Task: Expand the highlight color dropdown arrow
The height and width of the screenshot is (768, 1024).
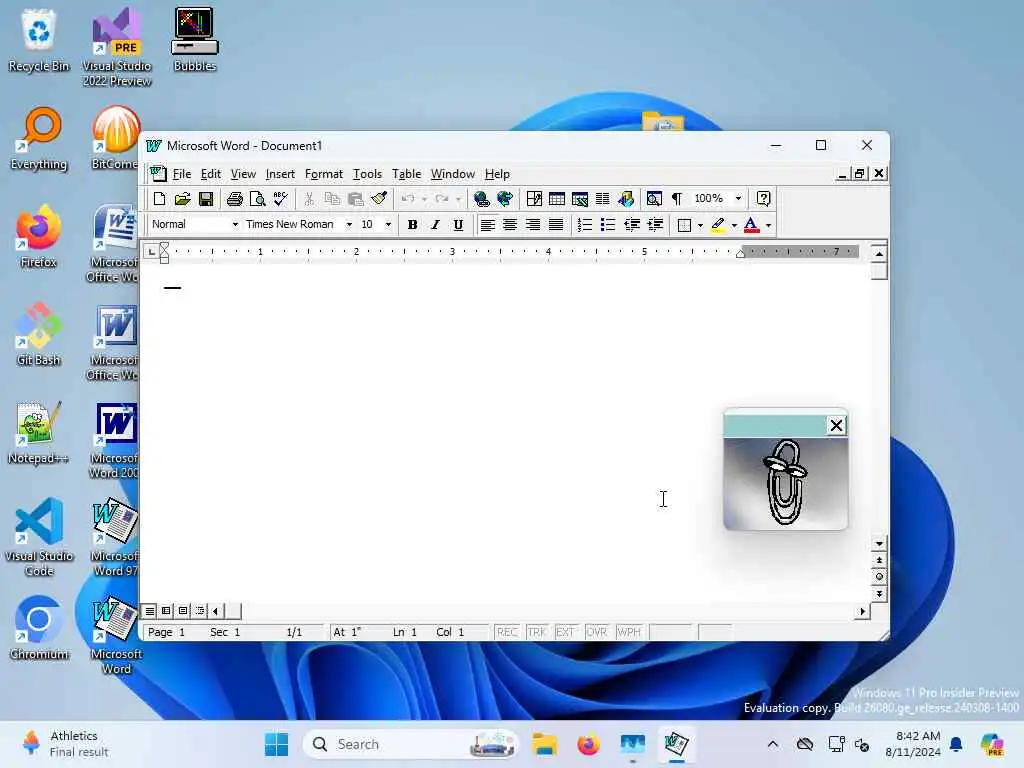Action: pyautogui.click(x=734, y=225)
